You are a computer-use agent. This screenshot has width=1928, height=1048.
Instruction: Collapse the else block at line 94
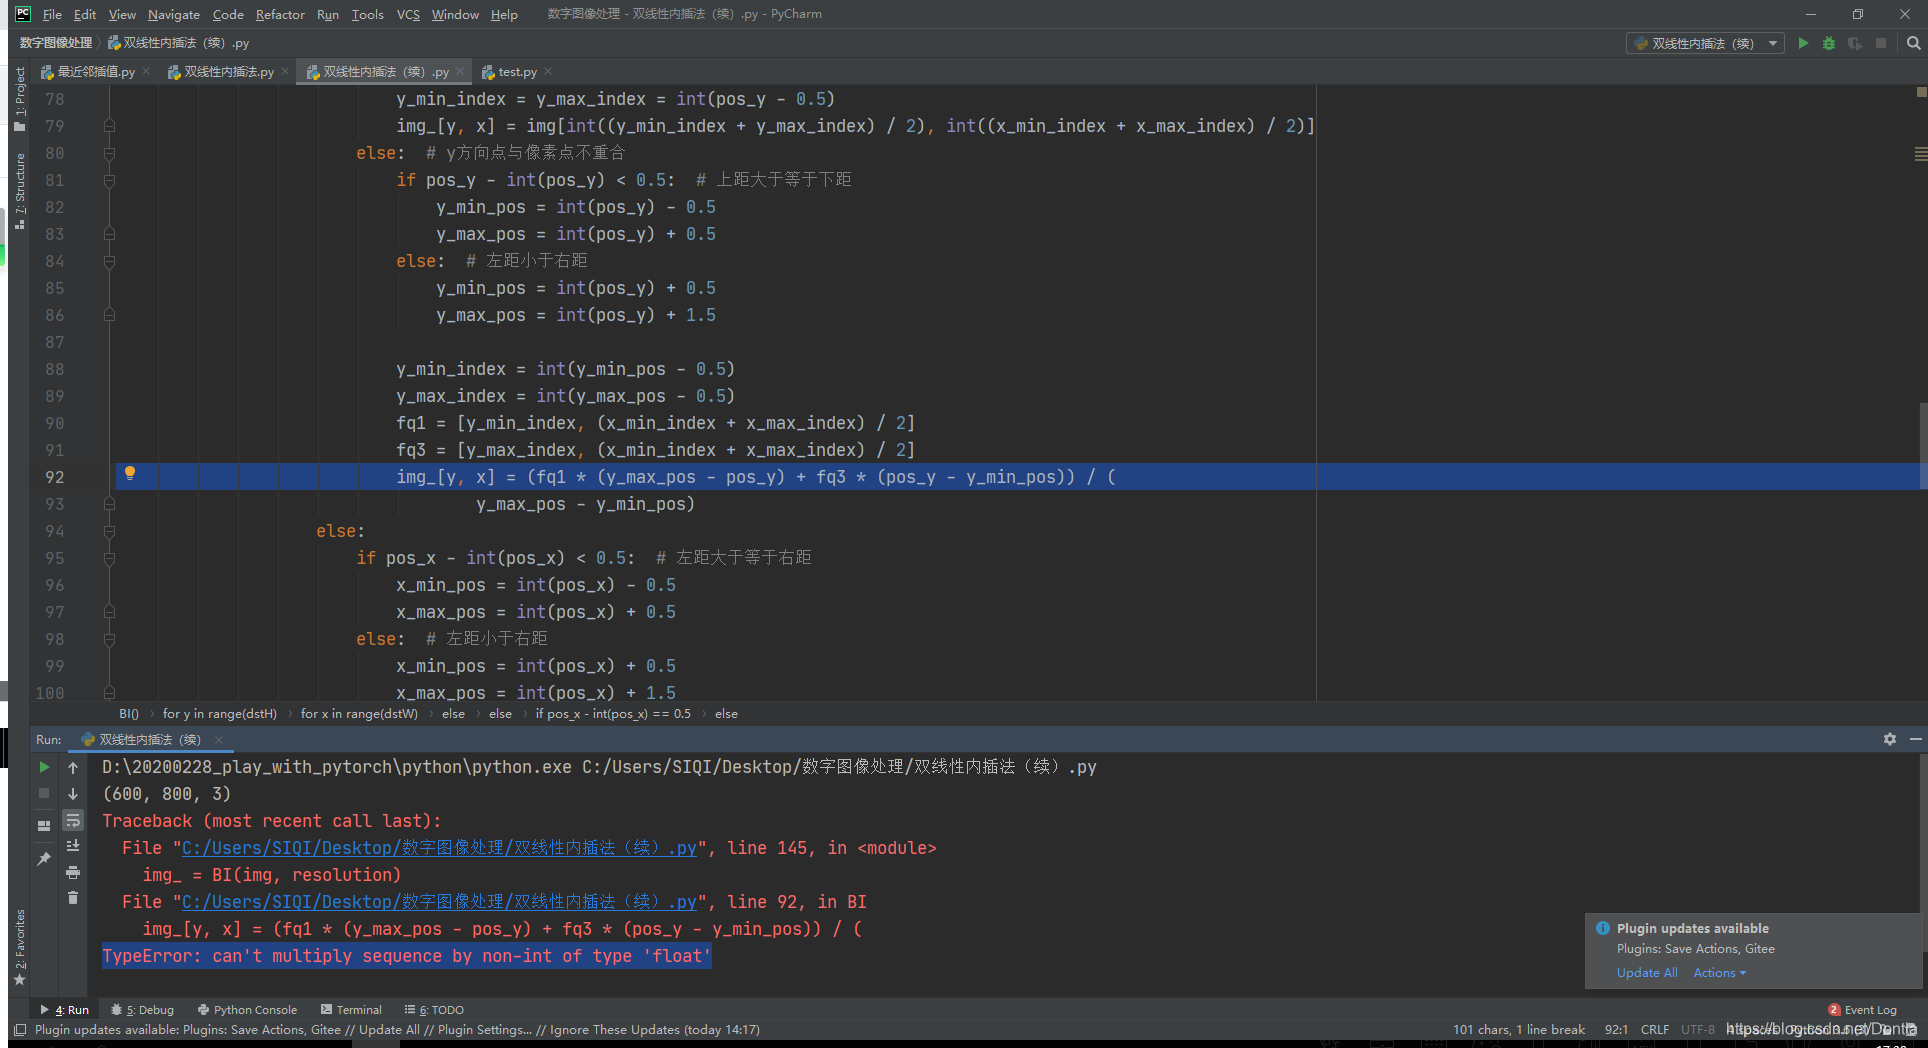click(x=109, y=531)
